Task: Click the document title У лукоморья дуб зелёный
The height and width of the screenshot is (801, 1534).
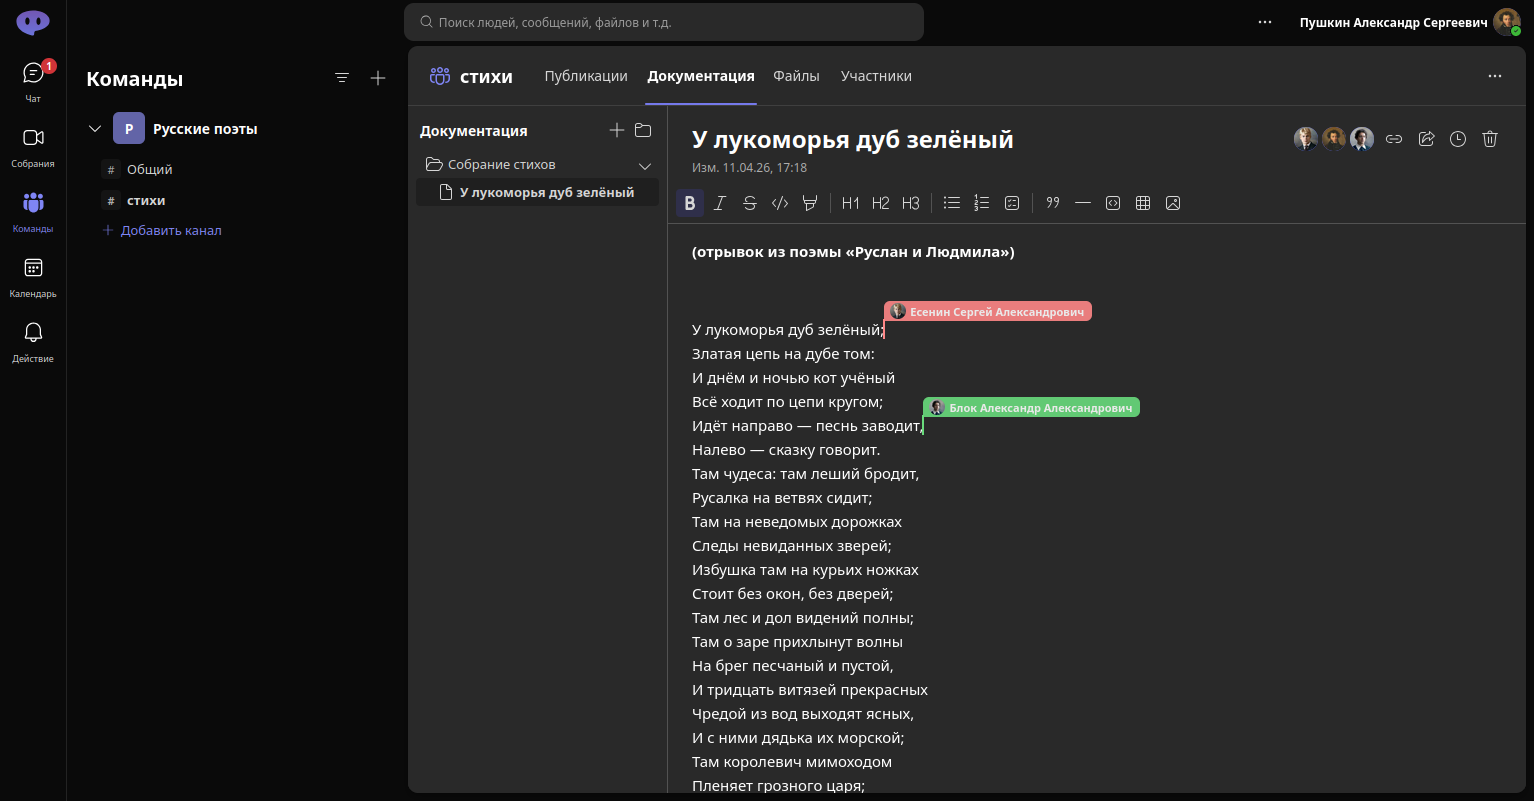Action: 853,139
